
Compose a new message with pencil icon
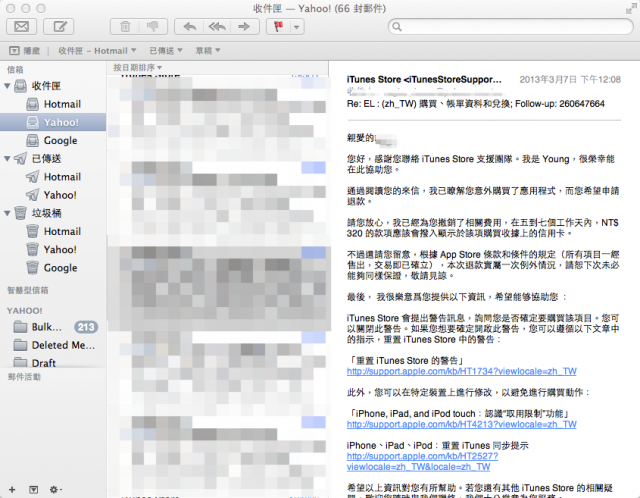click(59, 27)
